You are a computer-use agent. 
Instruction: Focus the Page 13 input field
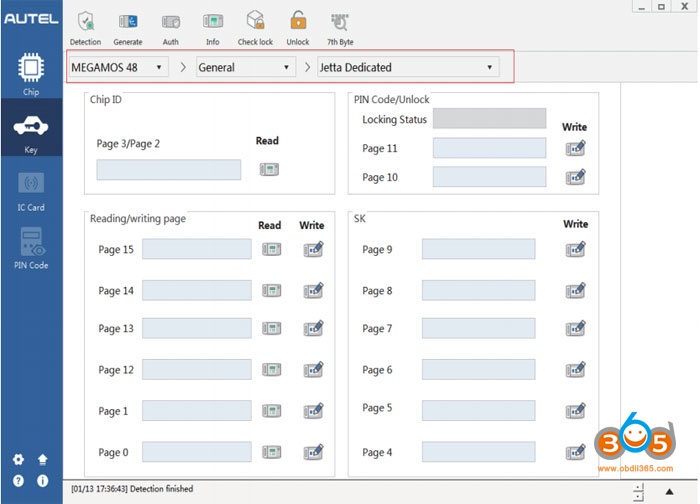coord(197,328)
